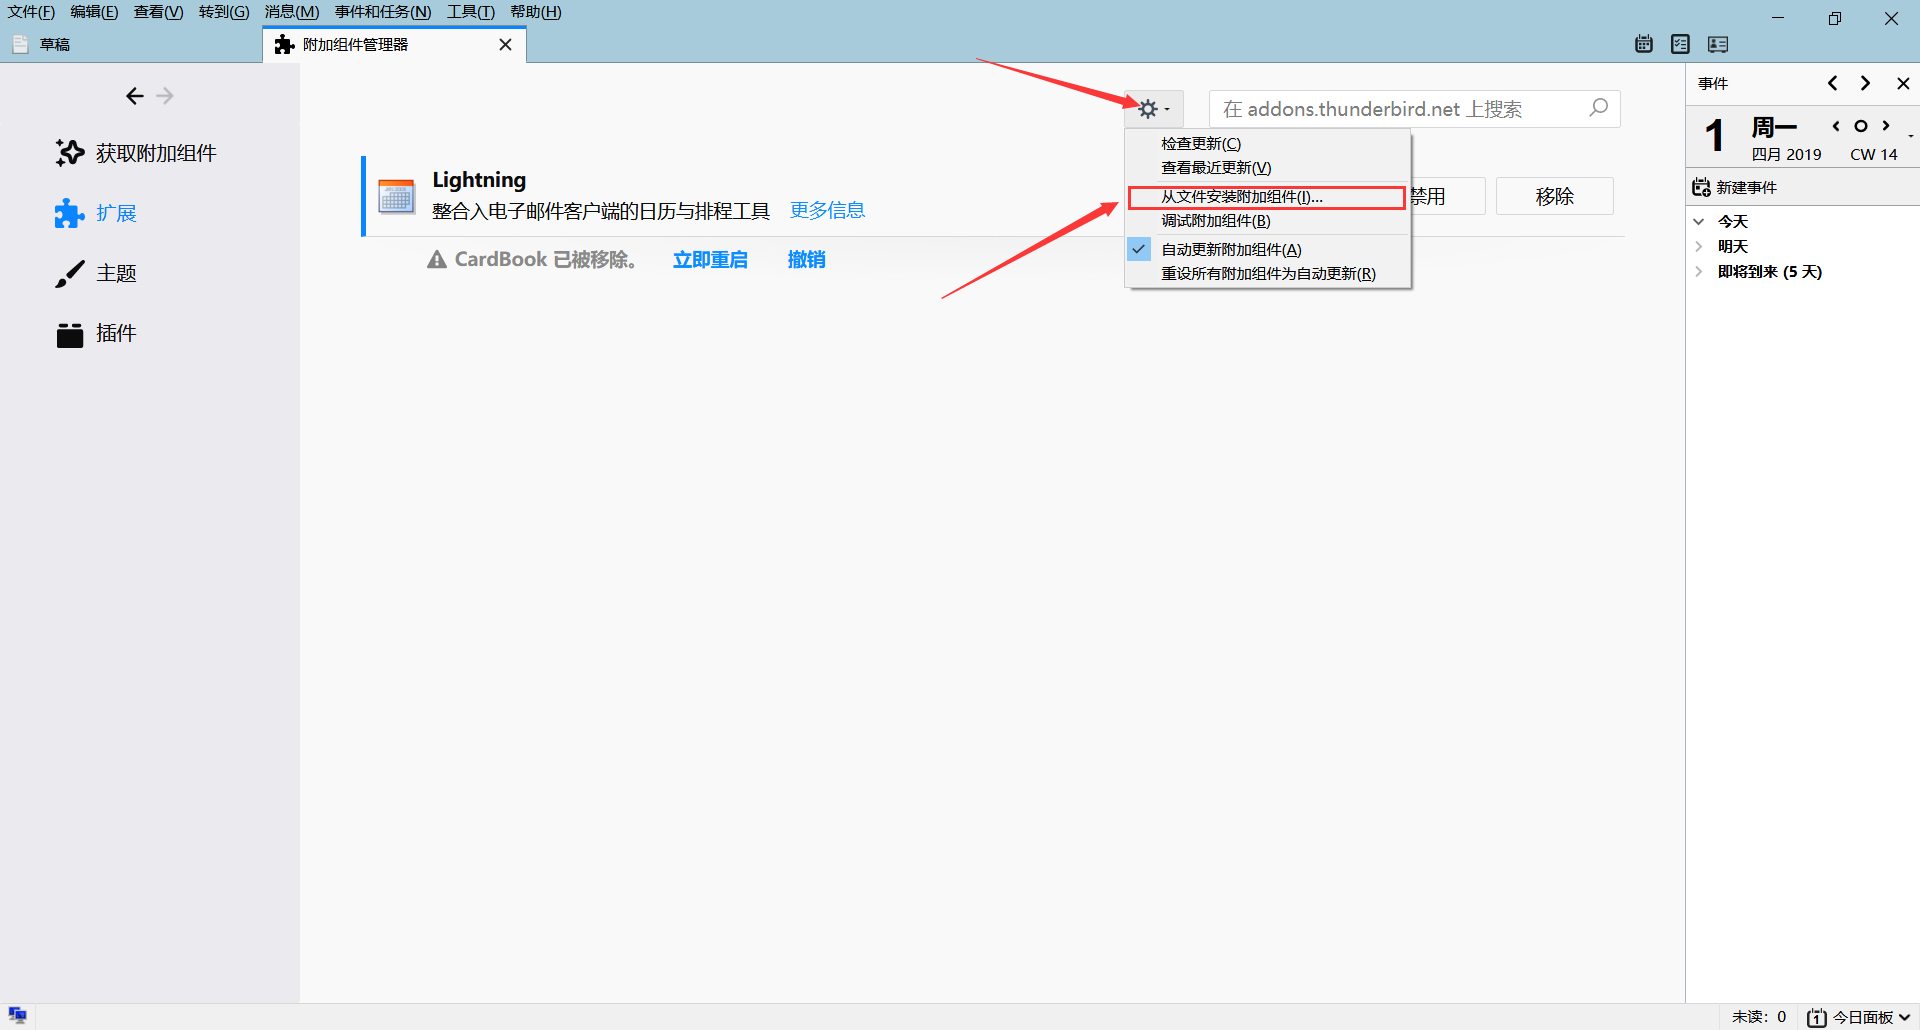Open the 编辑(E) menu
The height and width of the screenshot is (1030, 1920).
94,12
